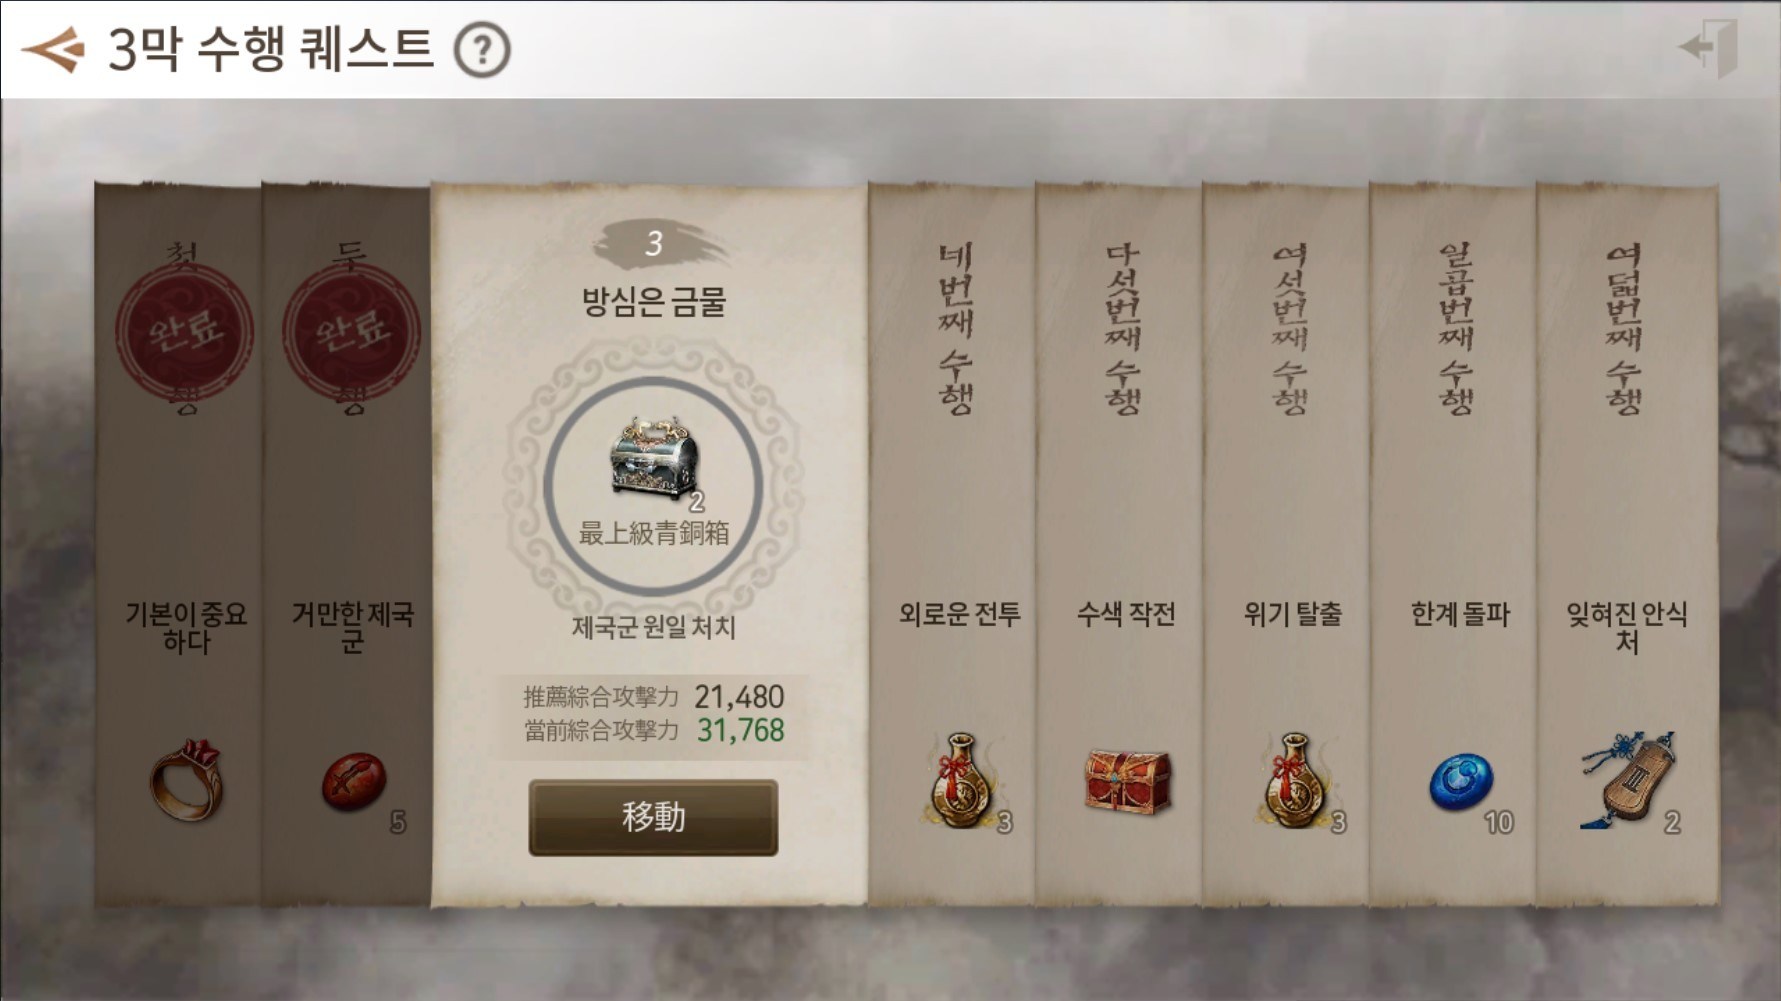Select completed quest 거만한 제국군
The image size is (1781, 1001).
pos(346,545)
